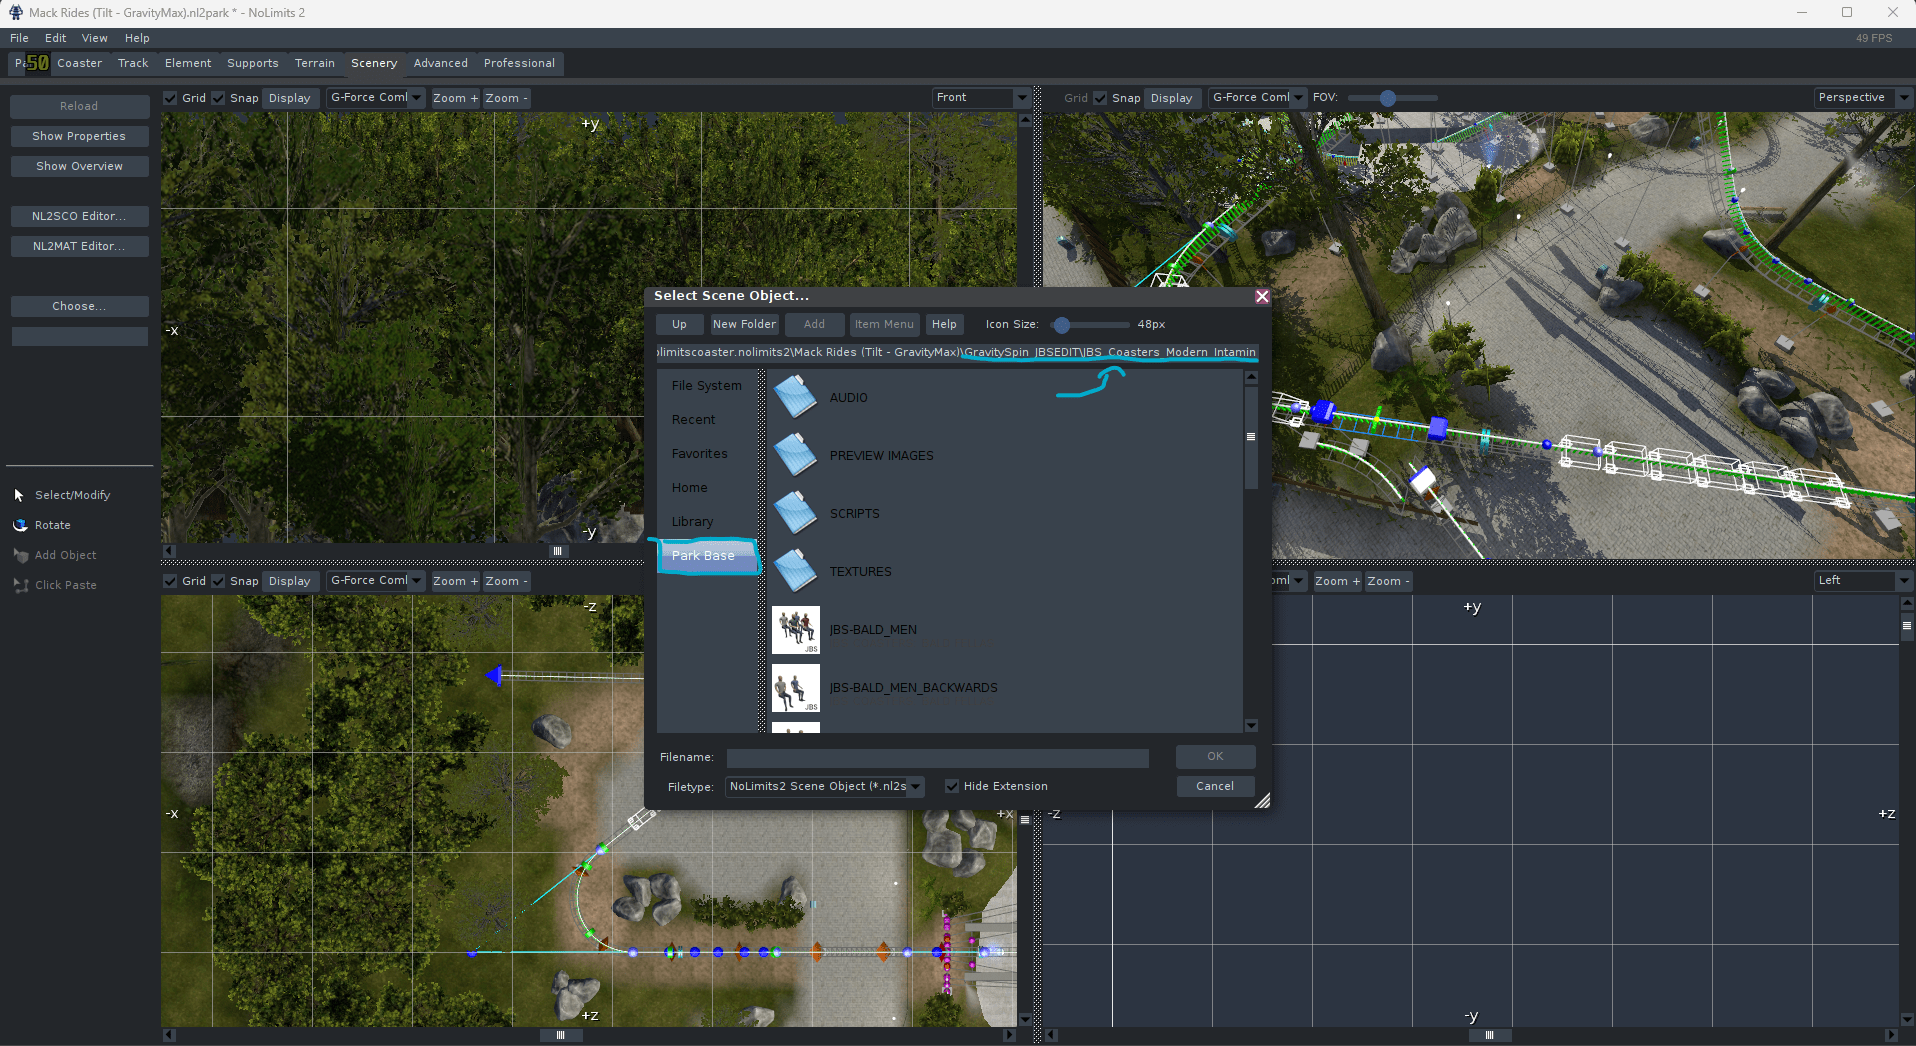Click the dialog file list vertical scrollbar
The image size is (1916, 1046).
pos(1251,437)
